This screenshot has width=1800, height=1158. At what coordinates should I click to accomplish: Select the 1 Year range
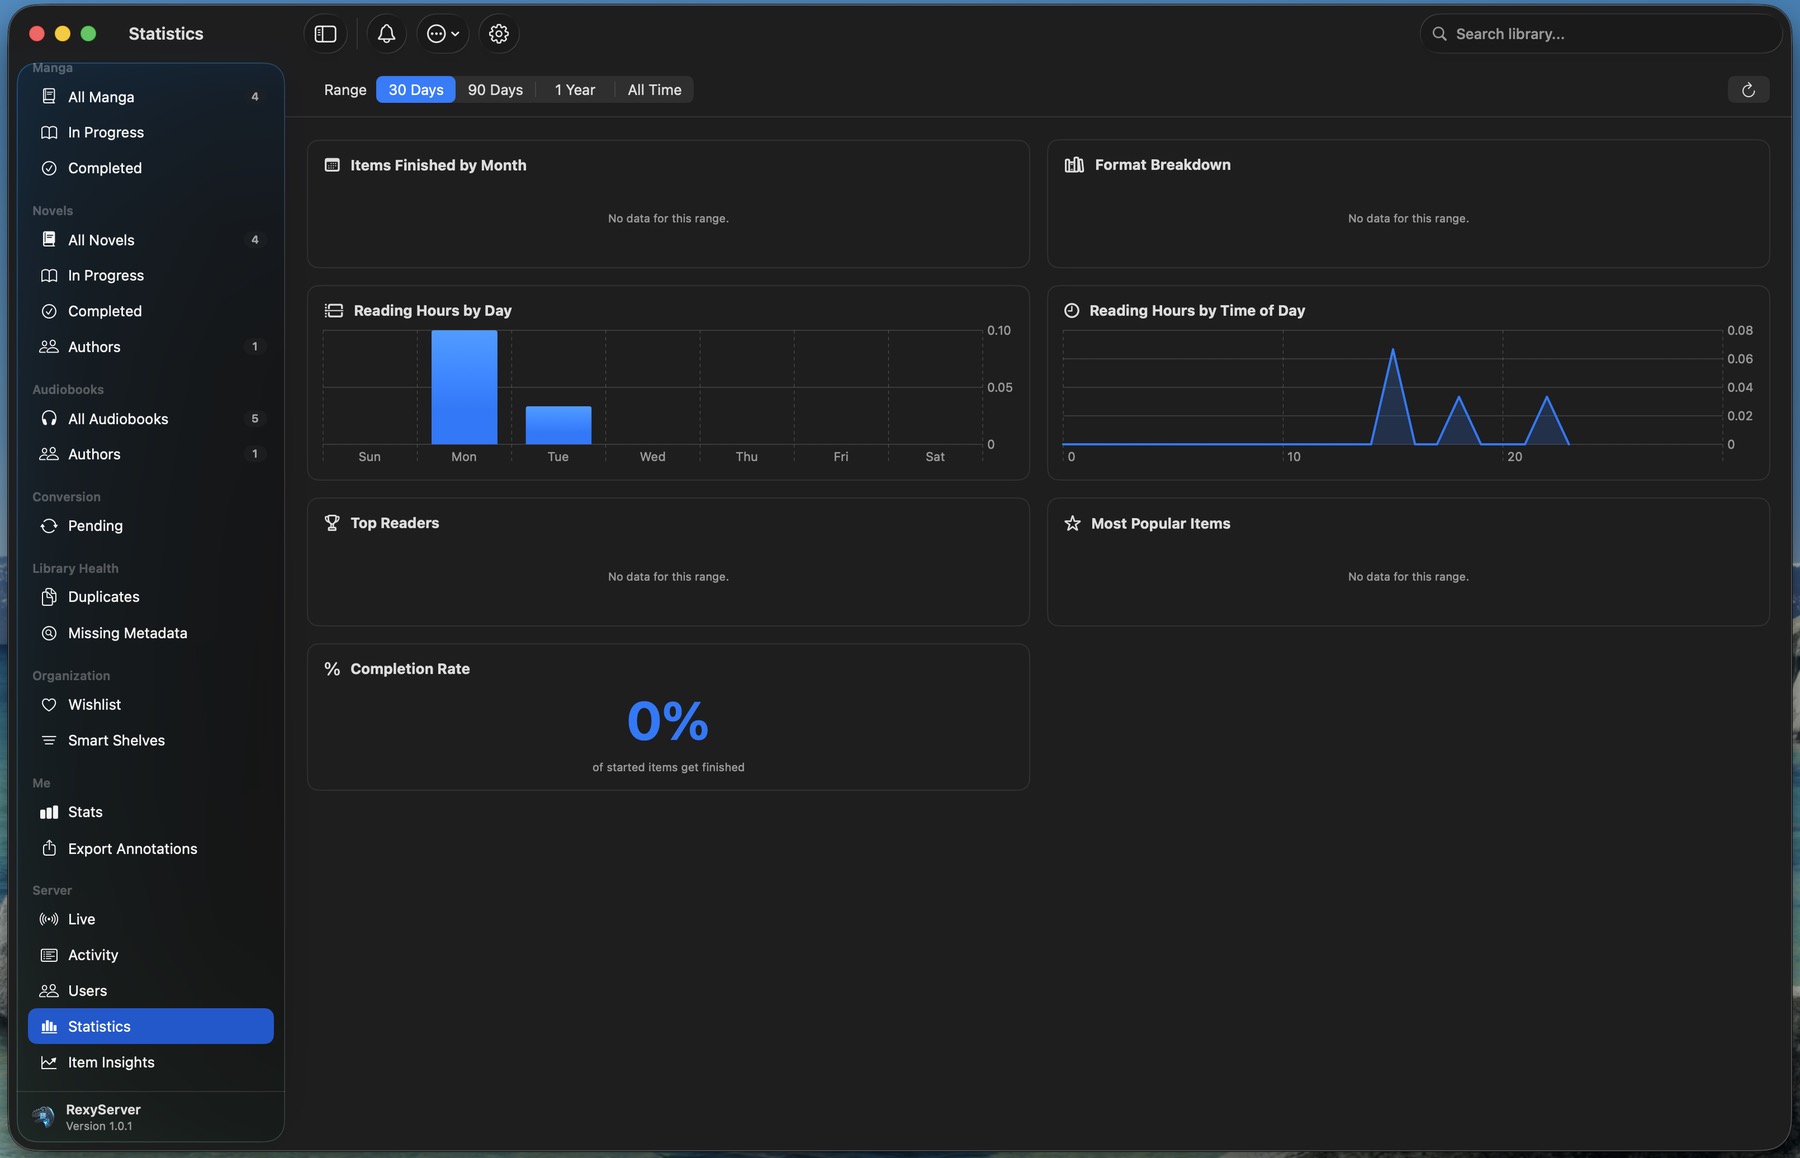[575, 90]
